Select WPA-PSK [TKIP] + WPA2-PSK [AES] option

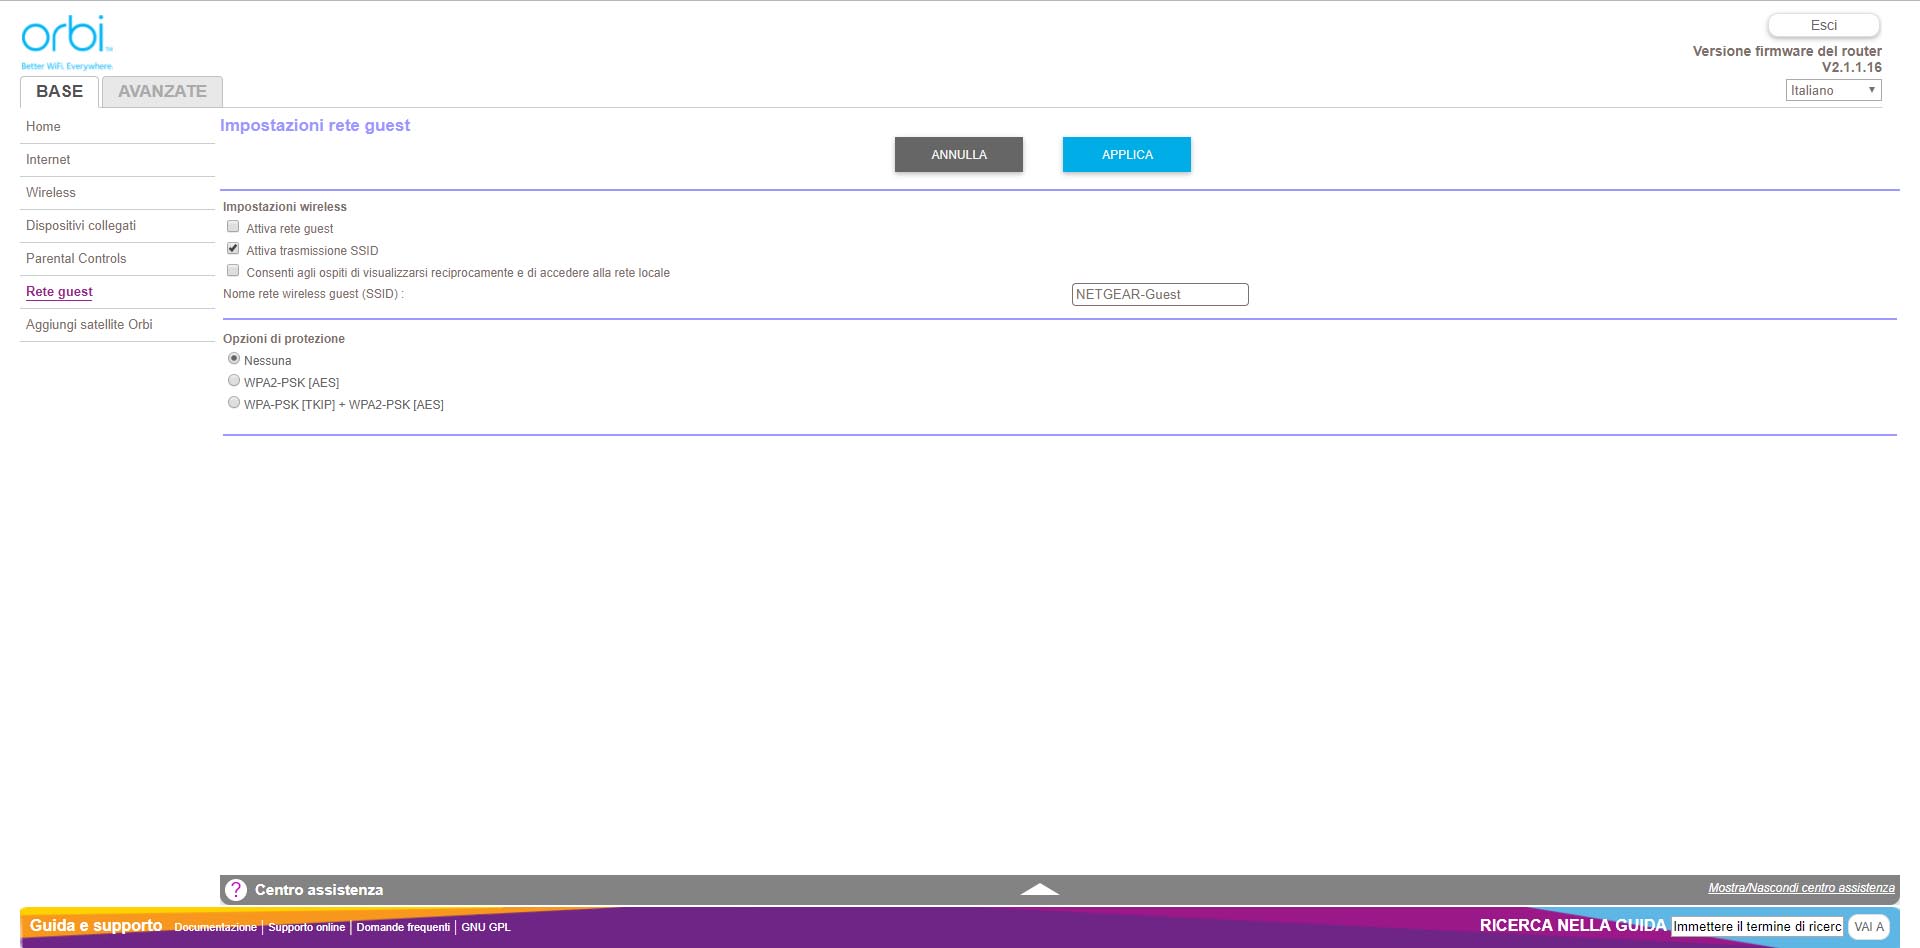coord(234,403)
